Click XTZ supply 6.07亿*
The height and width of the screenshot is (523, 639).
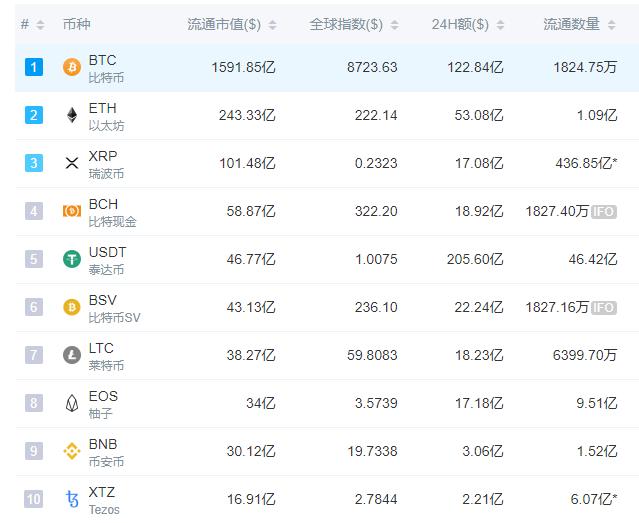tap(594, 499)
